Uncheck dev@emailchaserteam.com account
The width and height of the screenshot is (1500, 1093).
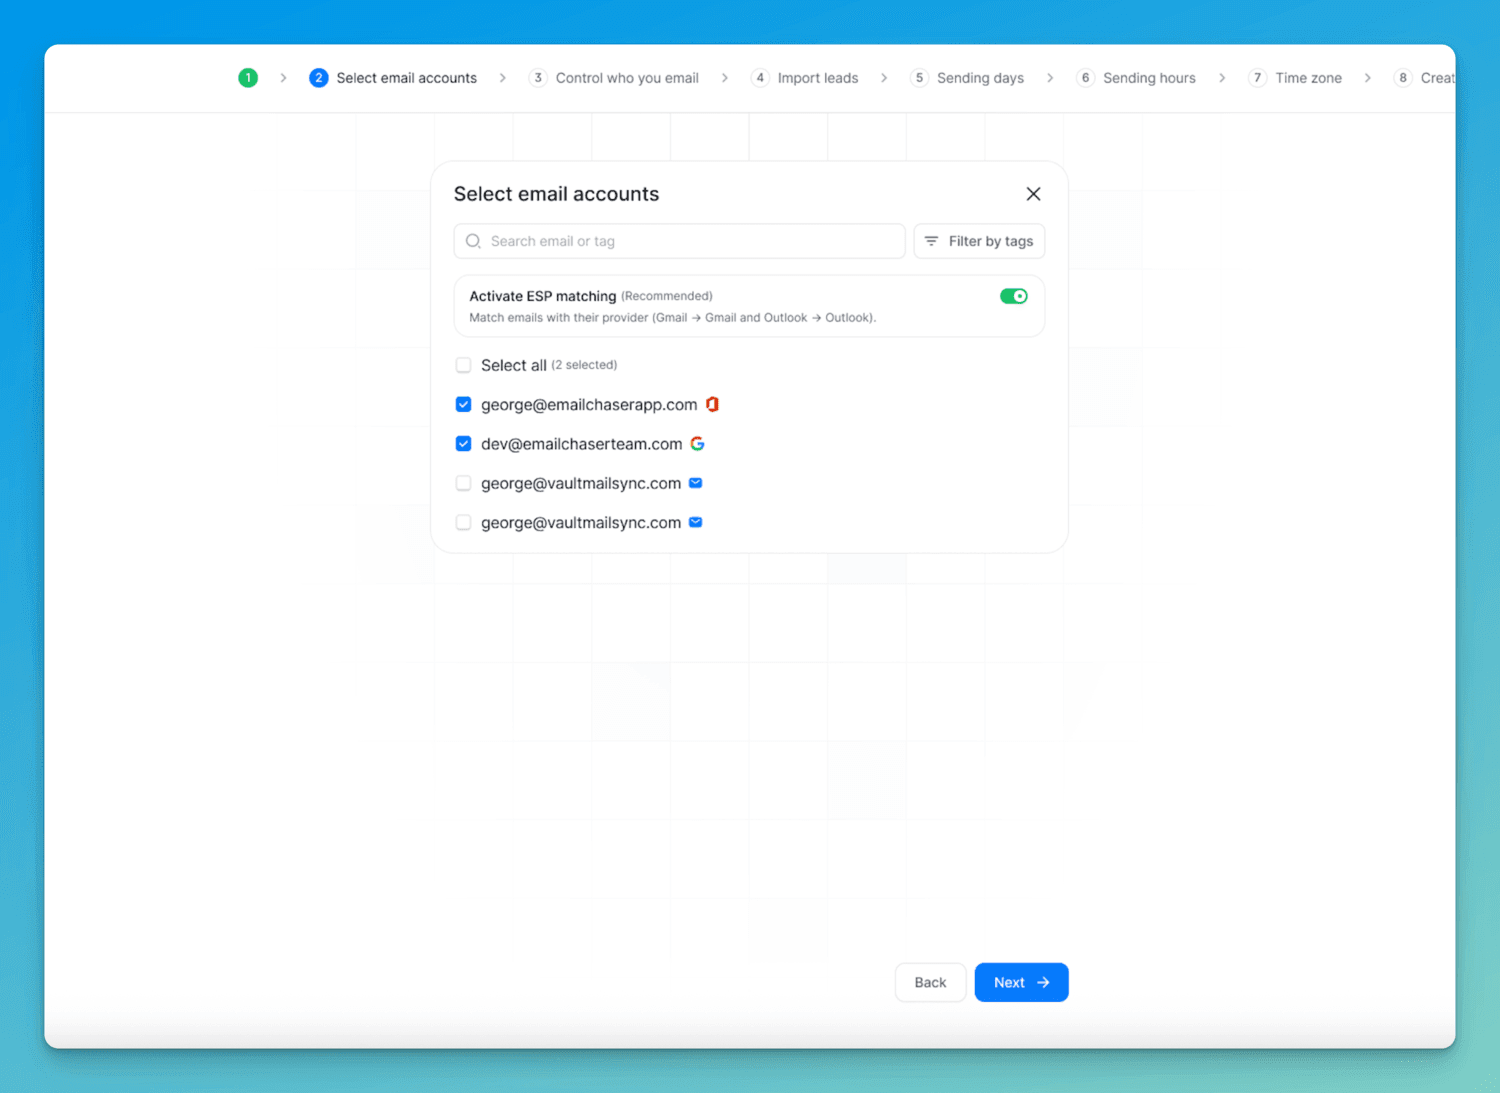point(463,443)
